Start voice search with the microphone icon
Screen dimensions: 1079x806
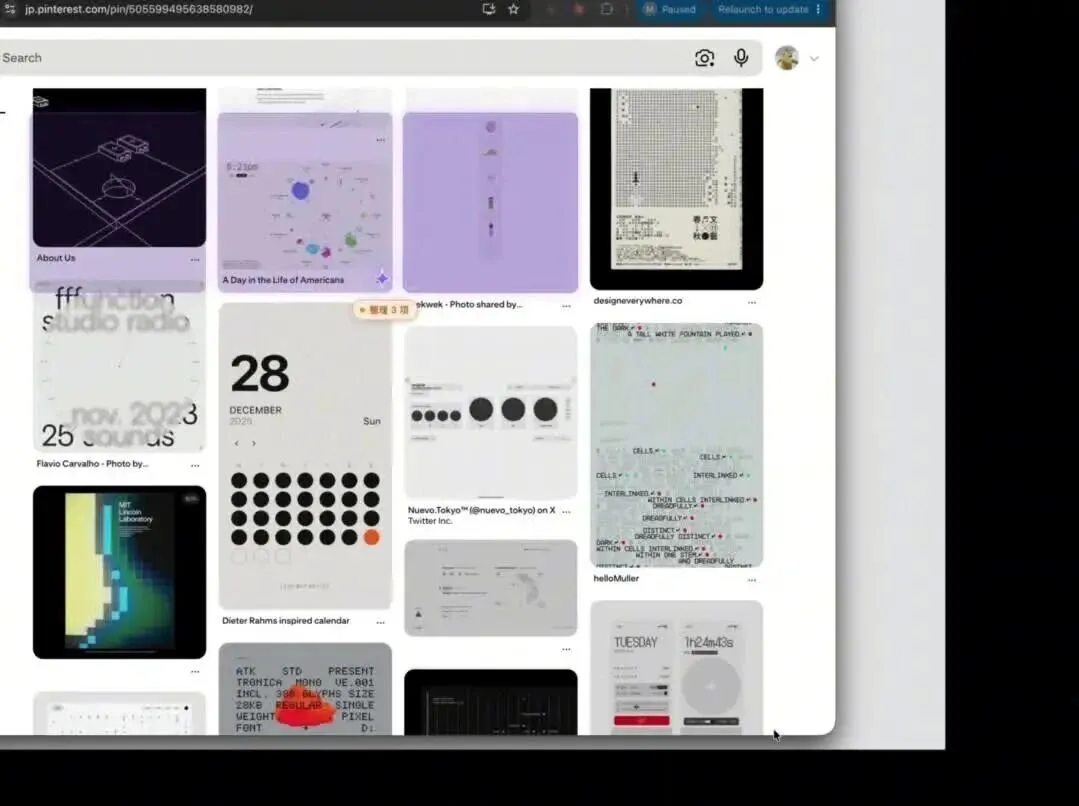tap(741, 58)
